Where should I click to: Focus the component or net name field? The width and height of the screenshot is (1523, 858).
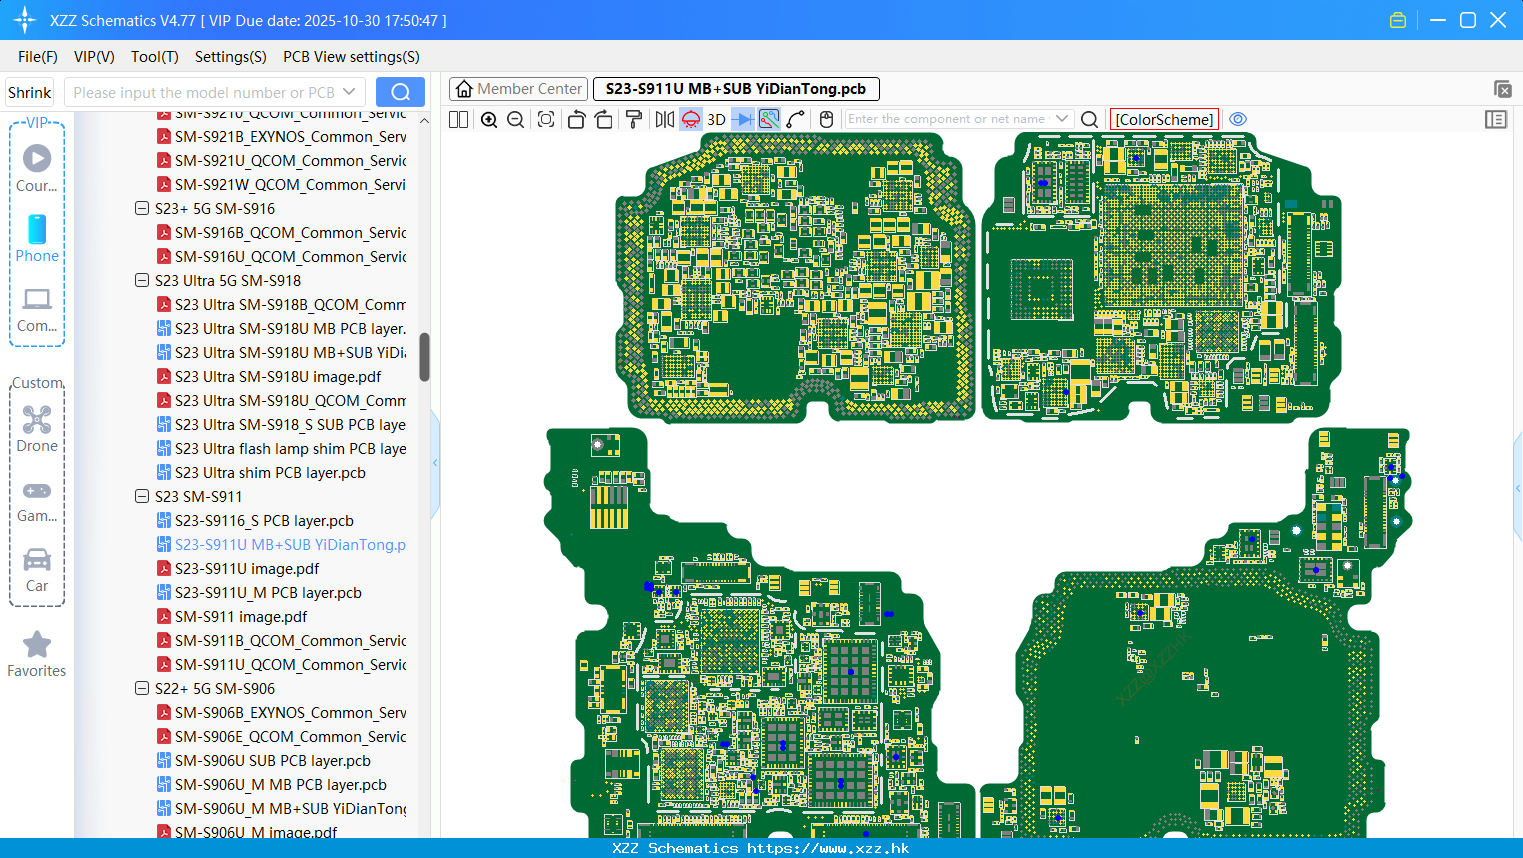point(948,119)
